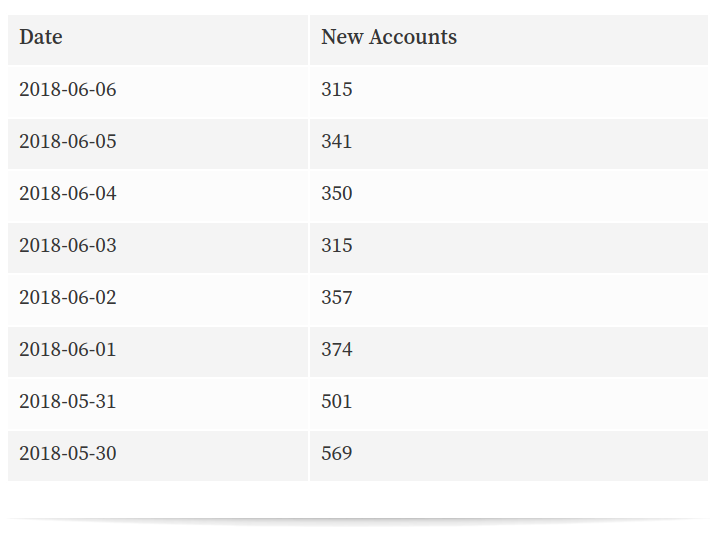717x540 pixels.
Task: Click the value 357 in New Accounts
Action: 337,298
